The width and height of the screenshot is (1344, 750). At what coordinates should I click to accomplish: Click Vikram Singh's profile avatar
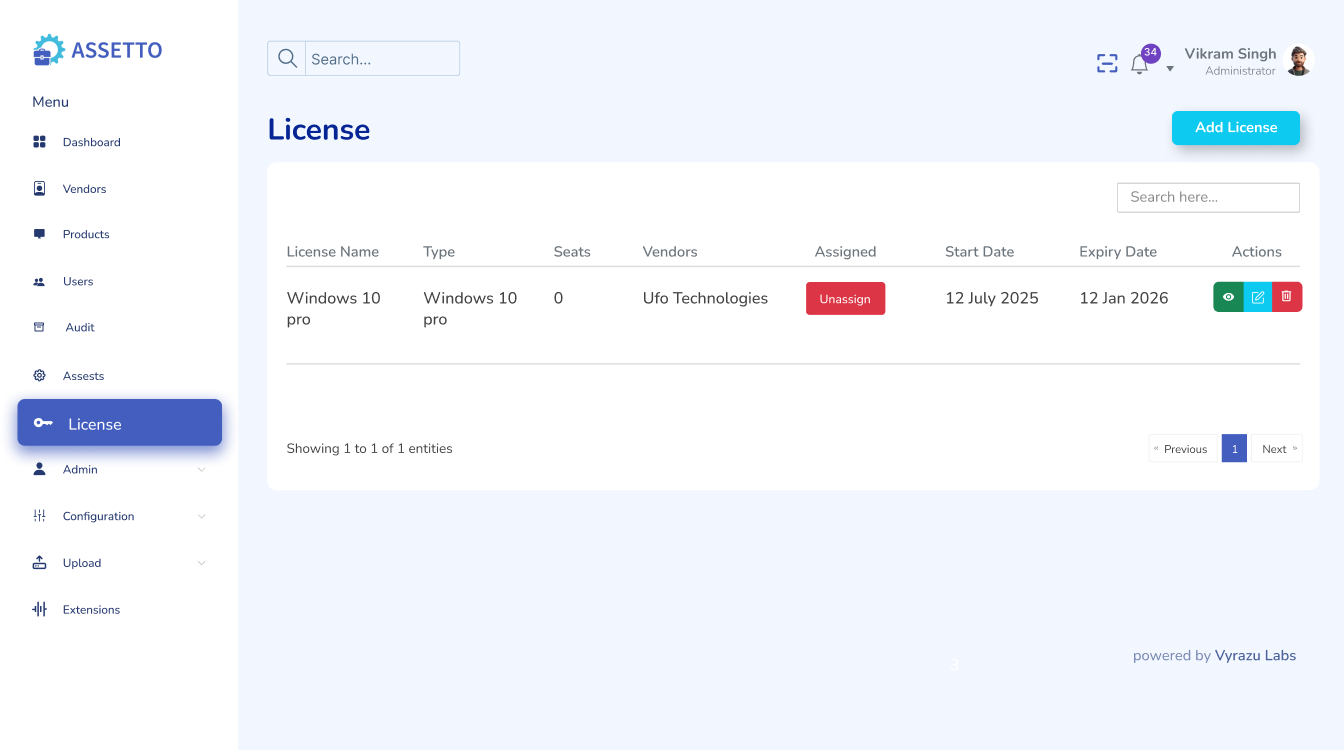1298,61
